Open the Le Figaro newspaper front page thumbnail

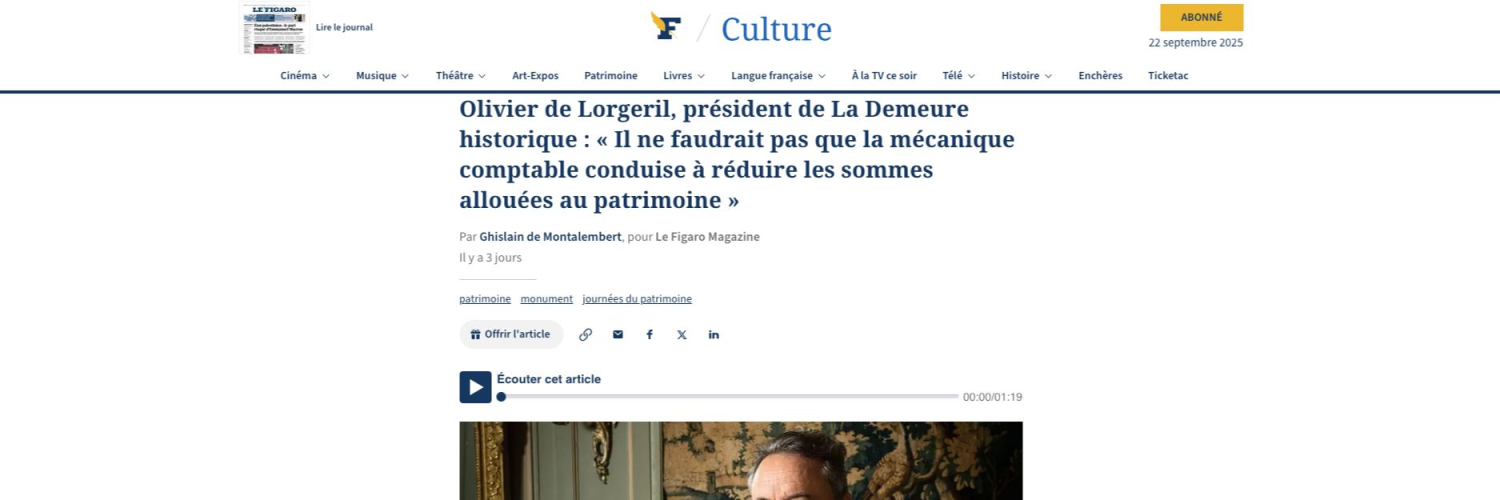(x=275, y=28)
